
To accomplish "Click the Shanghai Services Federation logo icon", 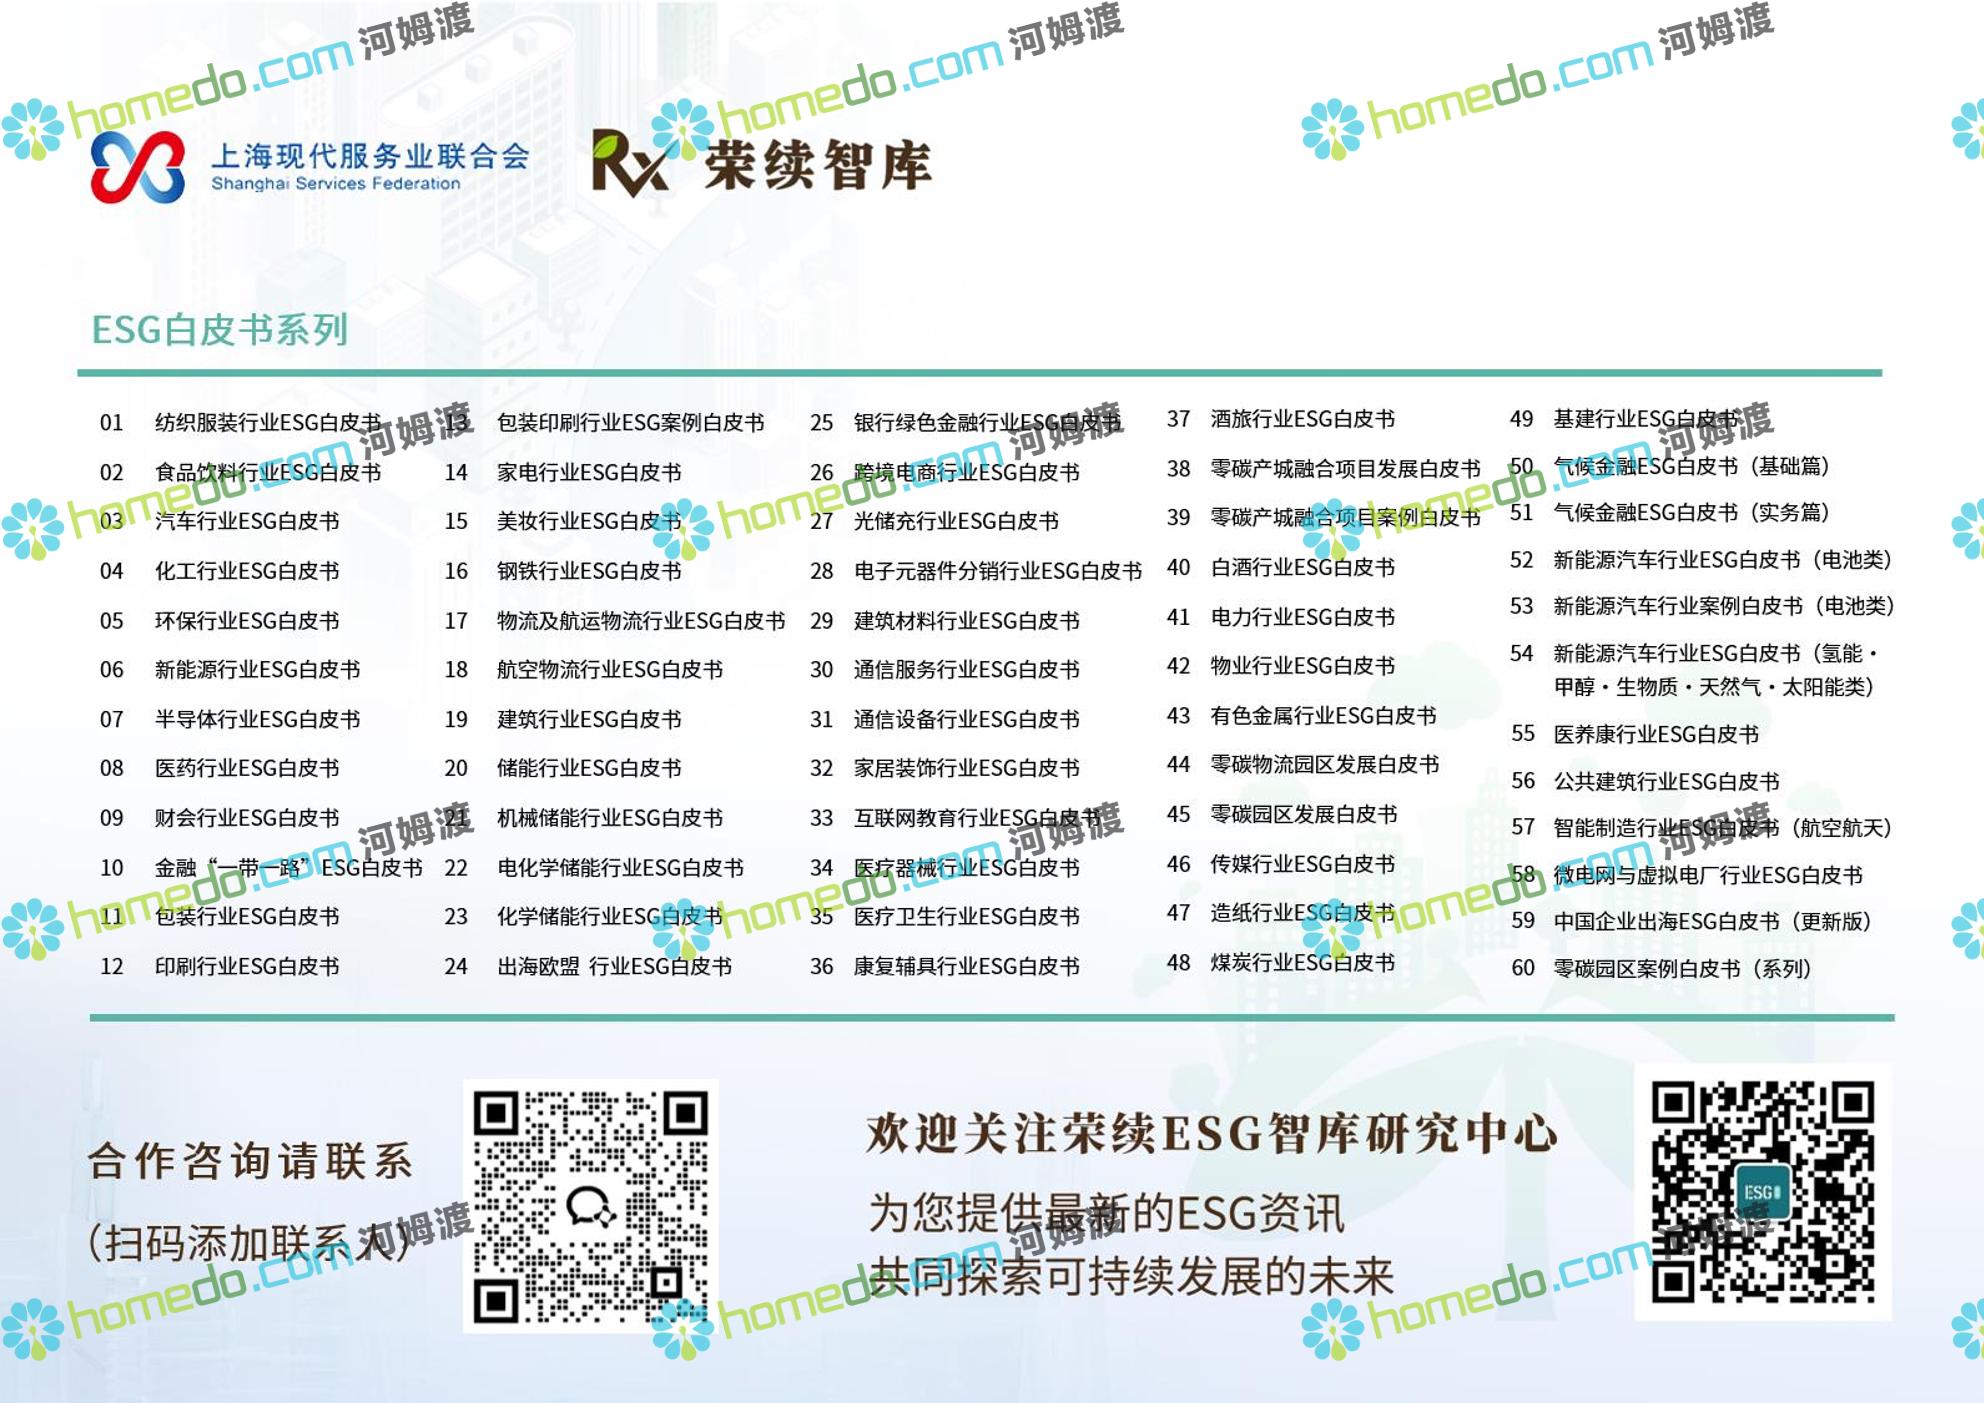I will click(x=138, y=167).
